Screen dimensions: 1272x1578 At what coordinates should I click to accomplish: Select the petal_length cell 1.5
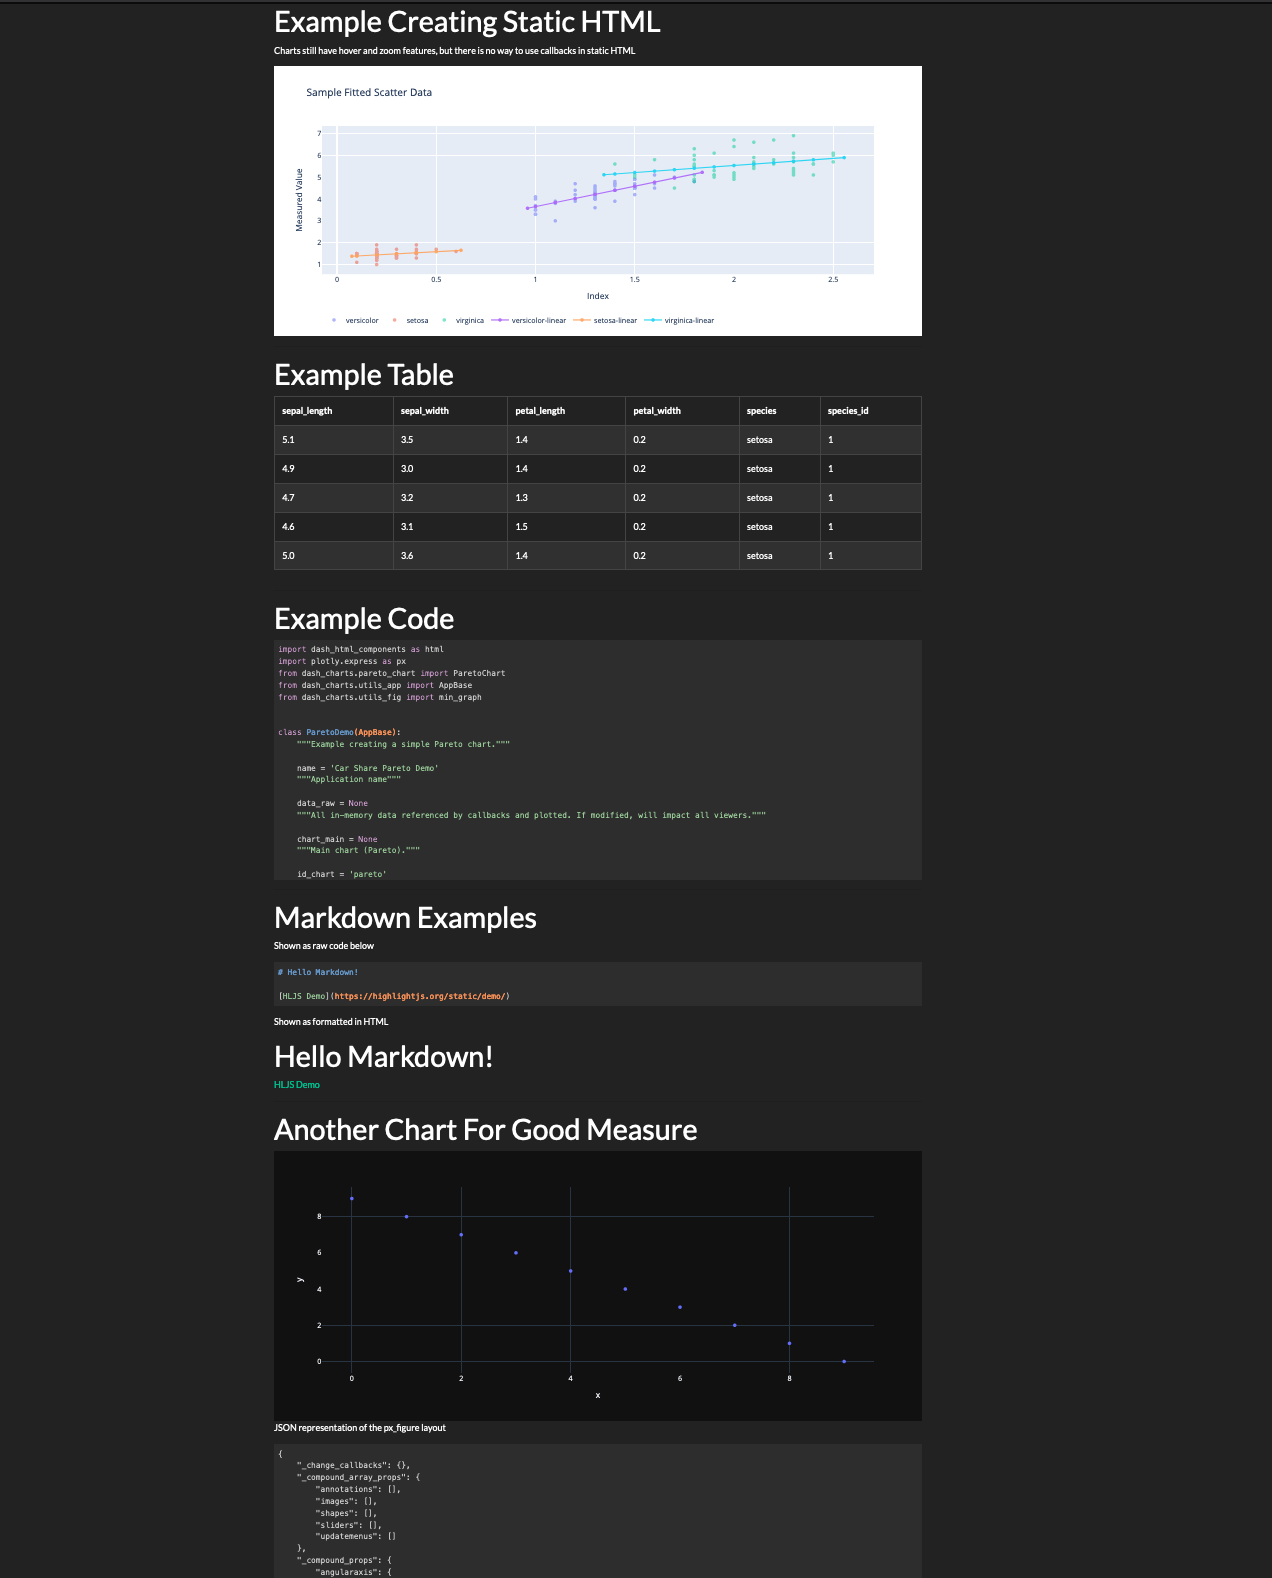pyautogui.click(x=566, y=527)
